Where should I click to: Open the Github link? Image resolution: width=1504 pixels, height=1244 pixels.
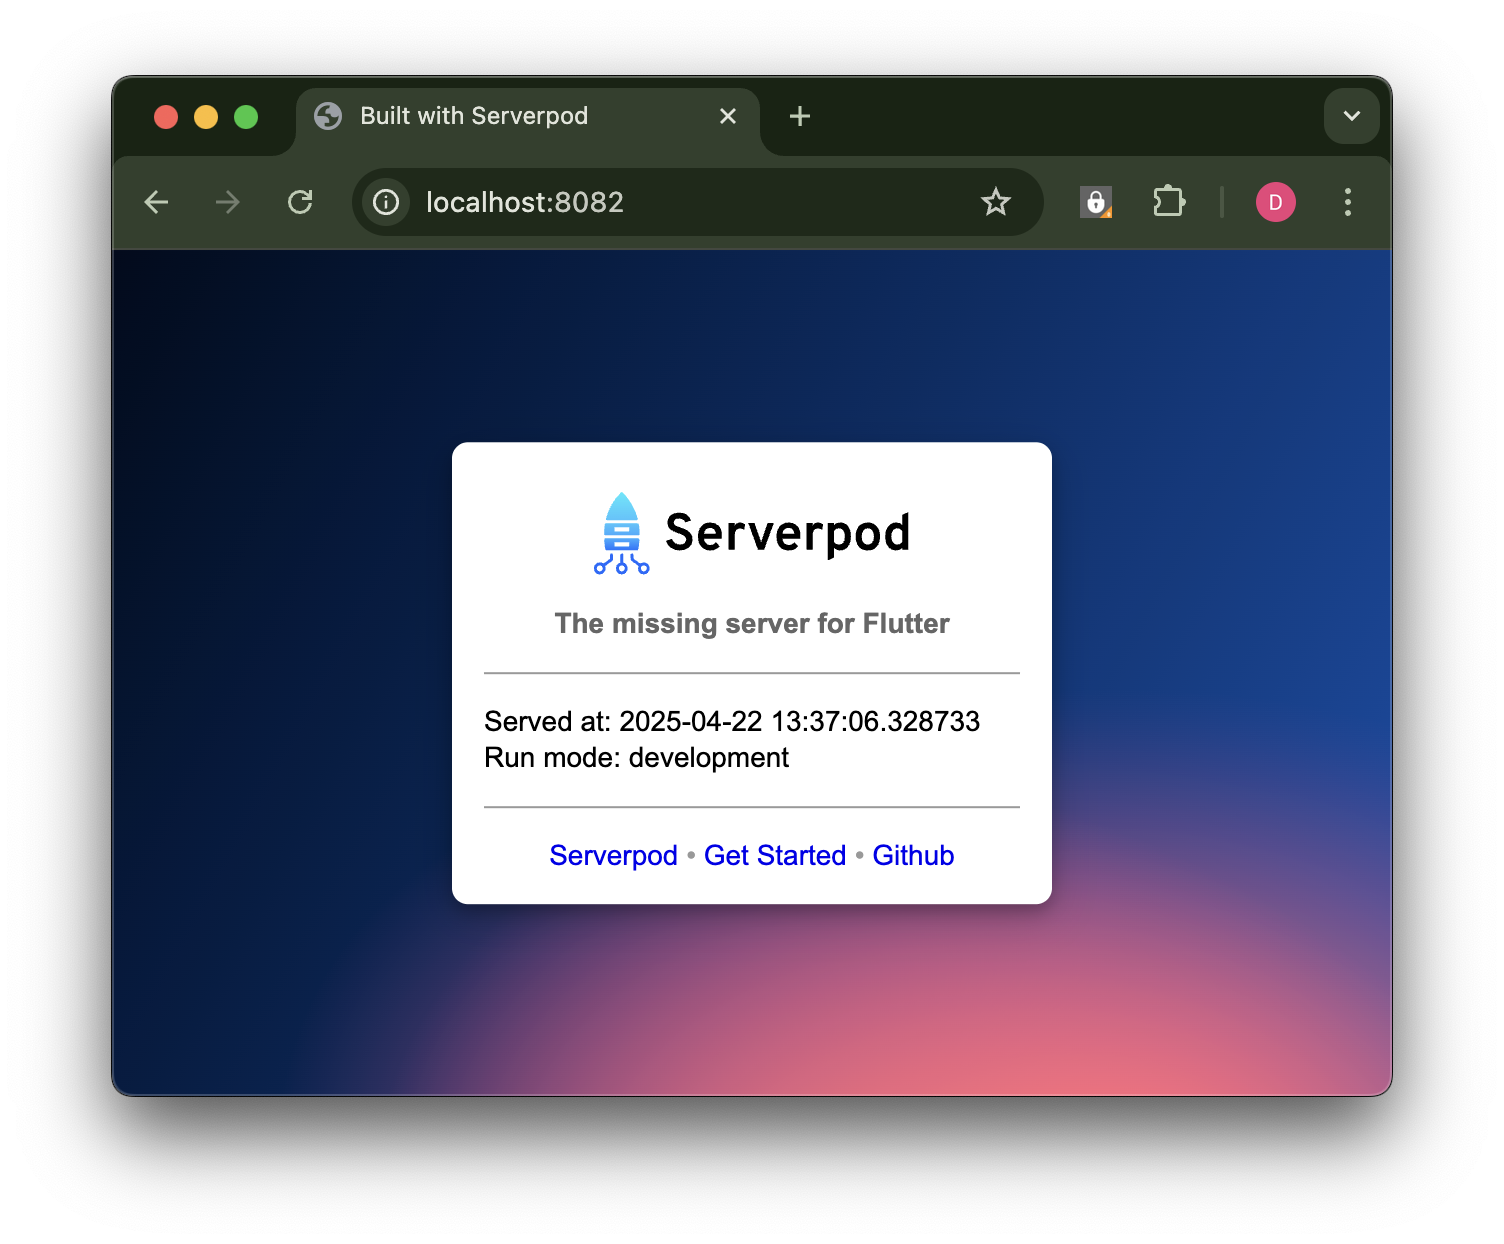[913, 855]
